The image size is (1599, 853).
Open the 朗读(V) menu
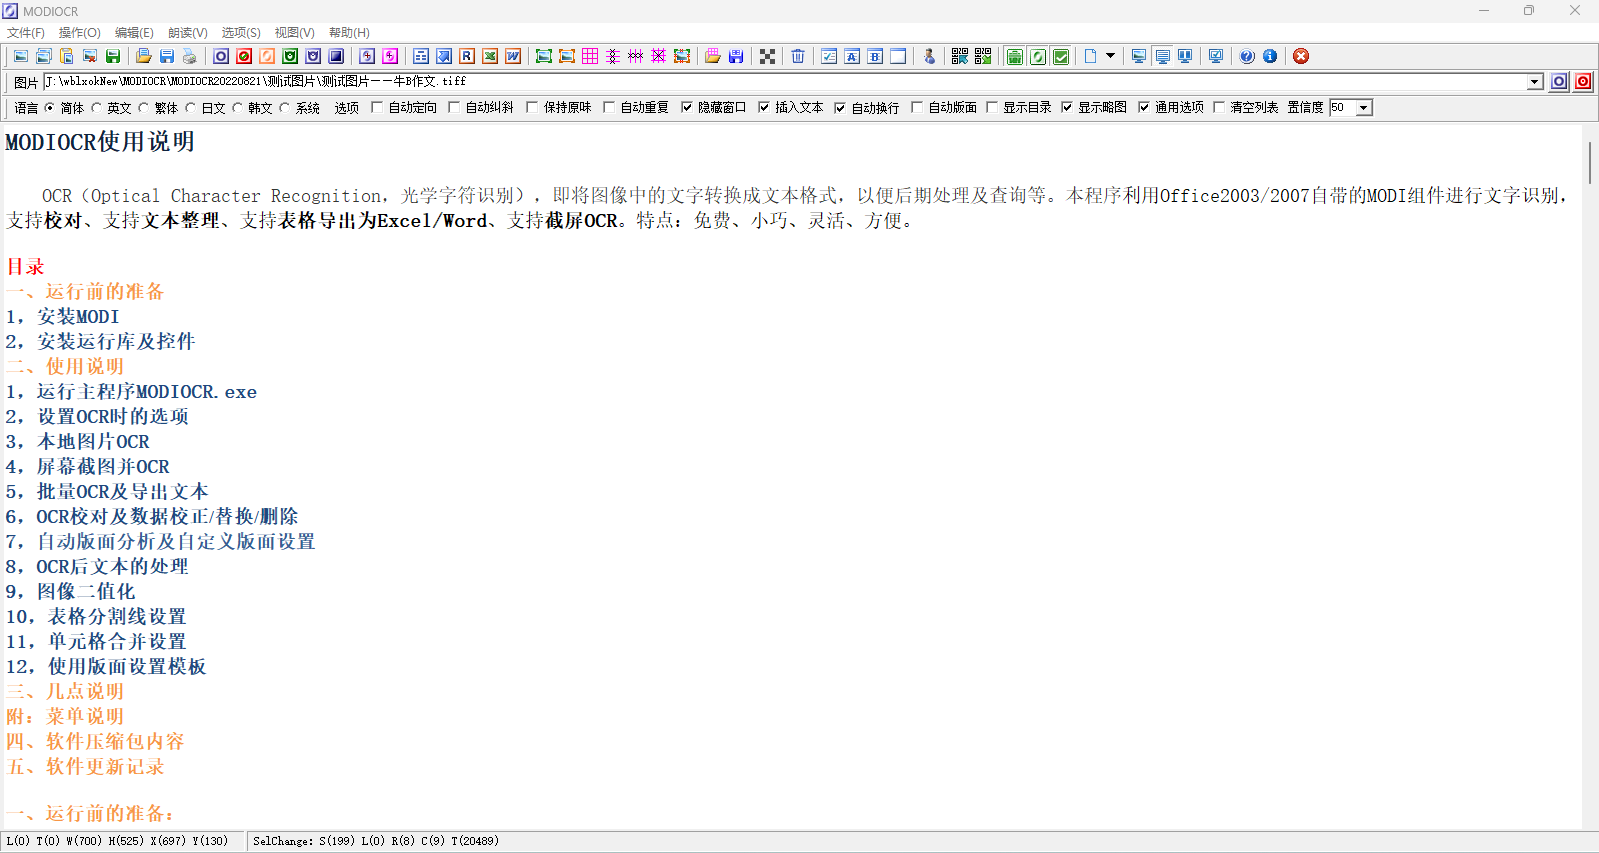pos(188,33)
